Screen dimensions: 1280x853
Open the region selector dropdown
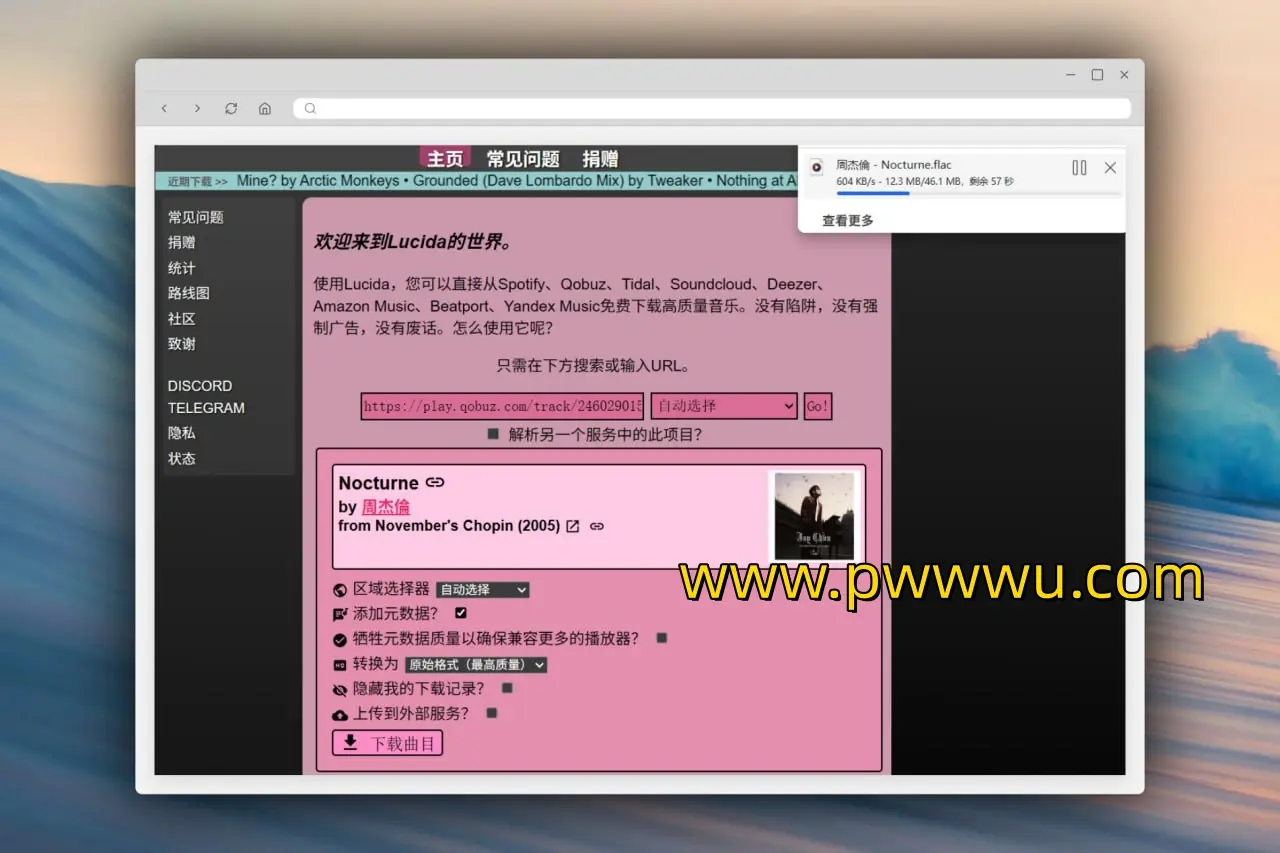(482, 590)
